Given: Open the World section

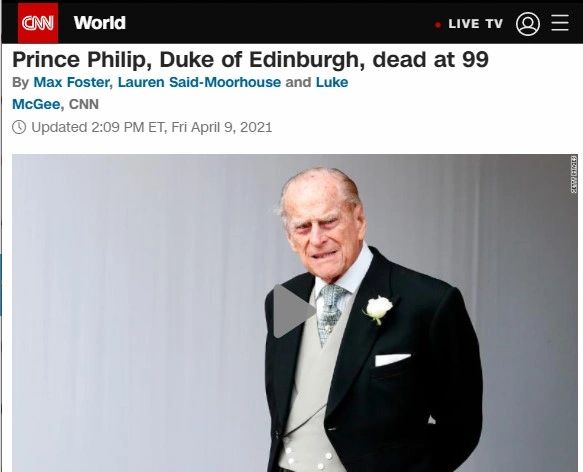Looking at the screenshot, I should pyautogui.click(x=100, y=23).
